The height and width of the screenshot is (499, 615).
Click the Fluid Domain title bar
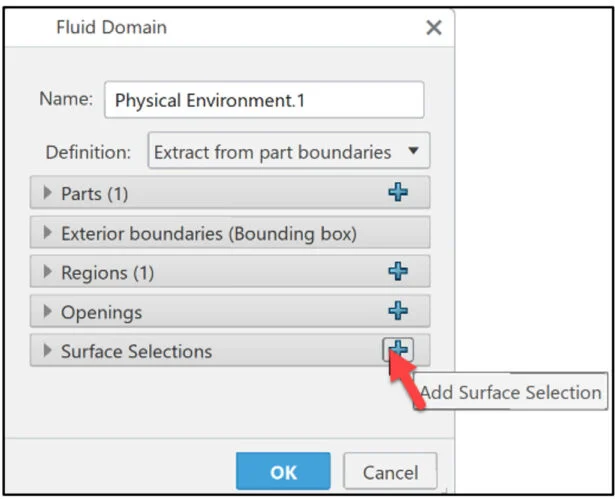tap(200, 28)
